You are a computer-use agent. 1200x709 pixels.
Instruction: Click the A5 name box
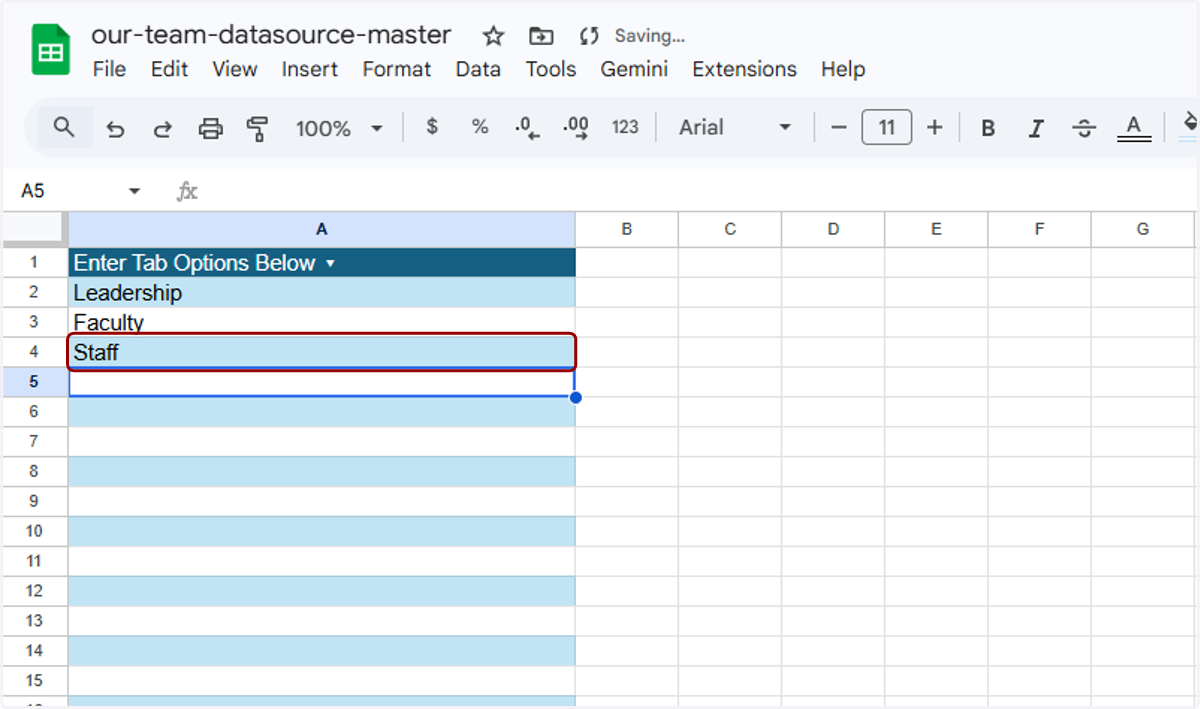coord(33,190)
